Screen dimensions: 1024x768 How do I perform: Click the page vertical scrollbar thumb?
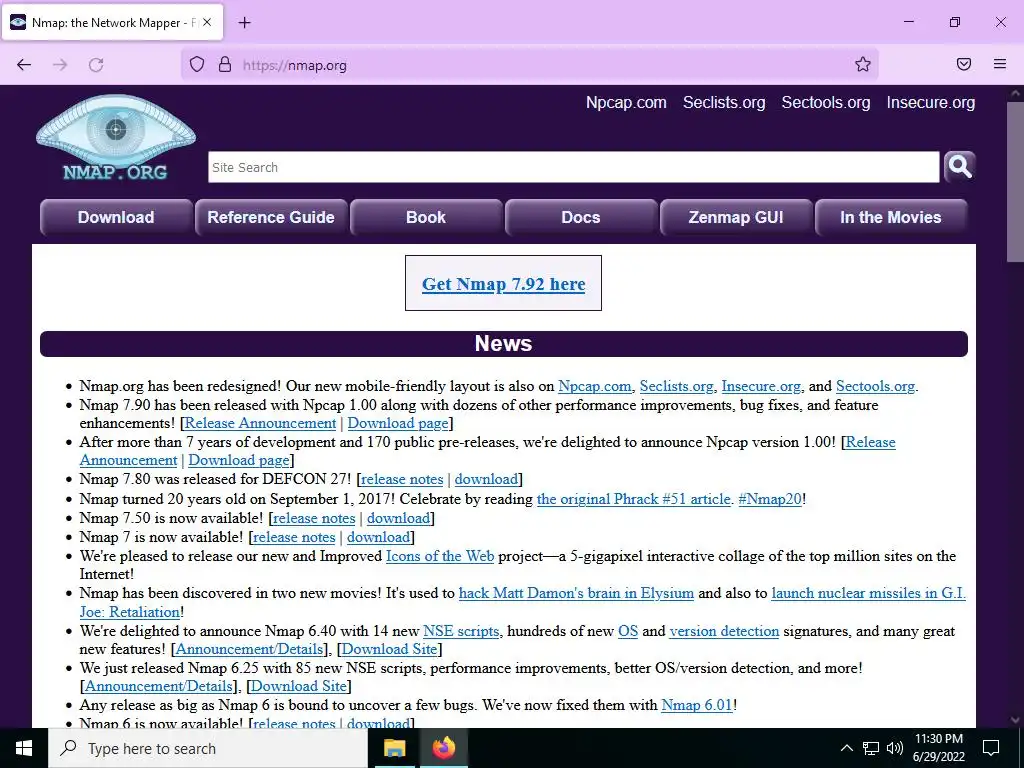click(1014, 182)
